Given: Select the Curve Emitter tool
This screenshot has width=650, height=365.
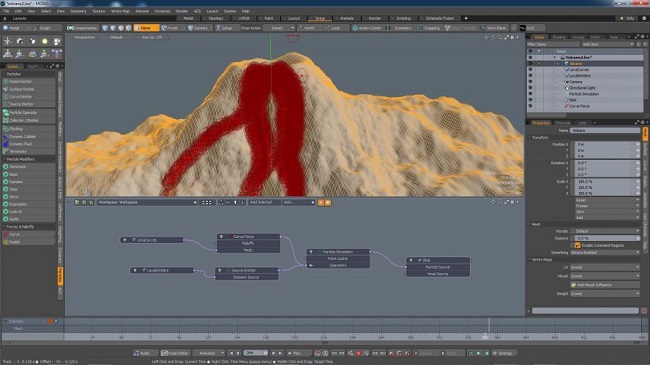Looking at the screenshot, I should [29, 96].
